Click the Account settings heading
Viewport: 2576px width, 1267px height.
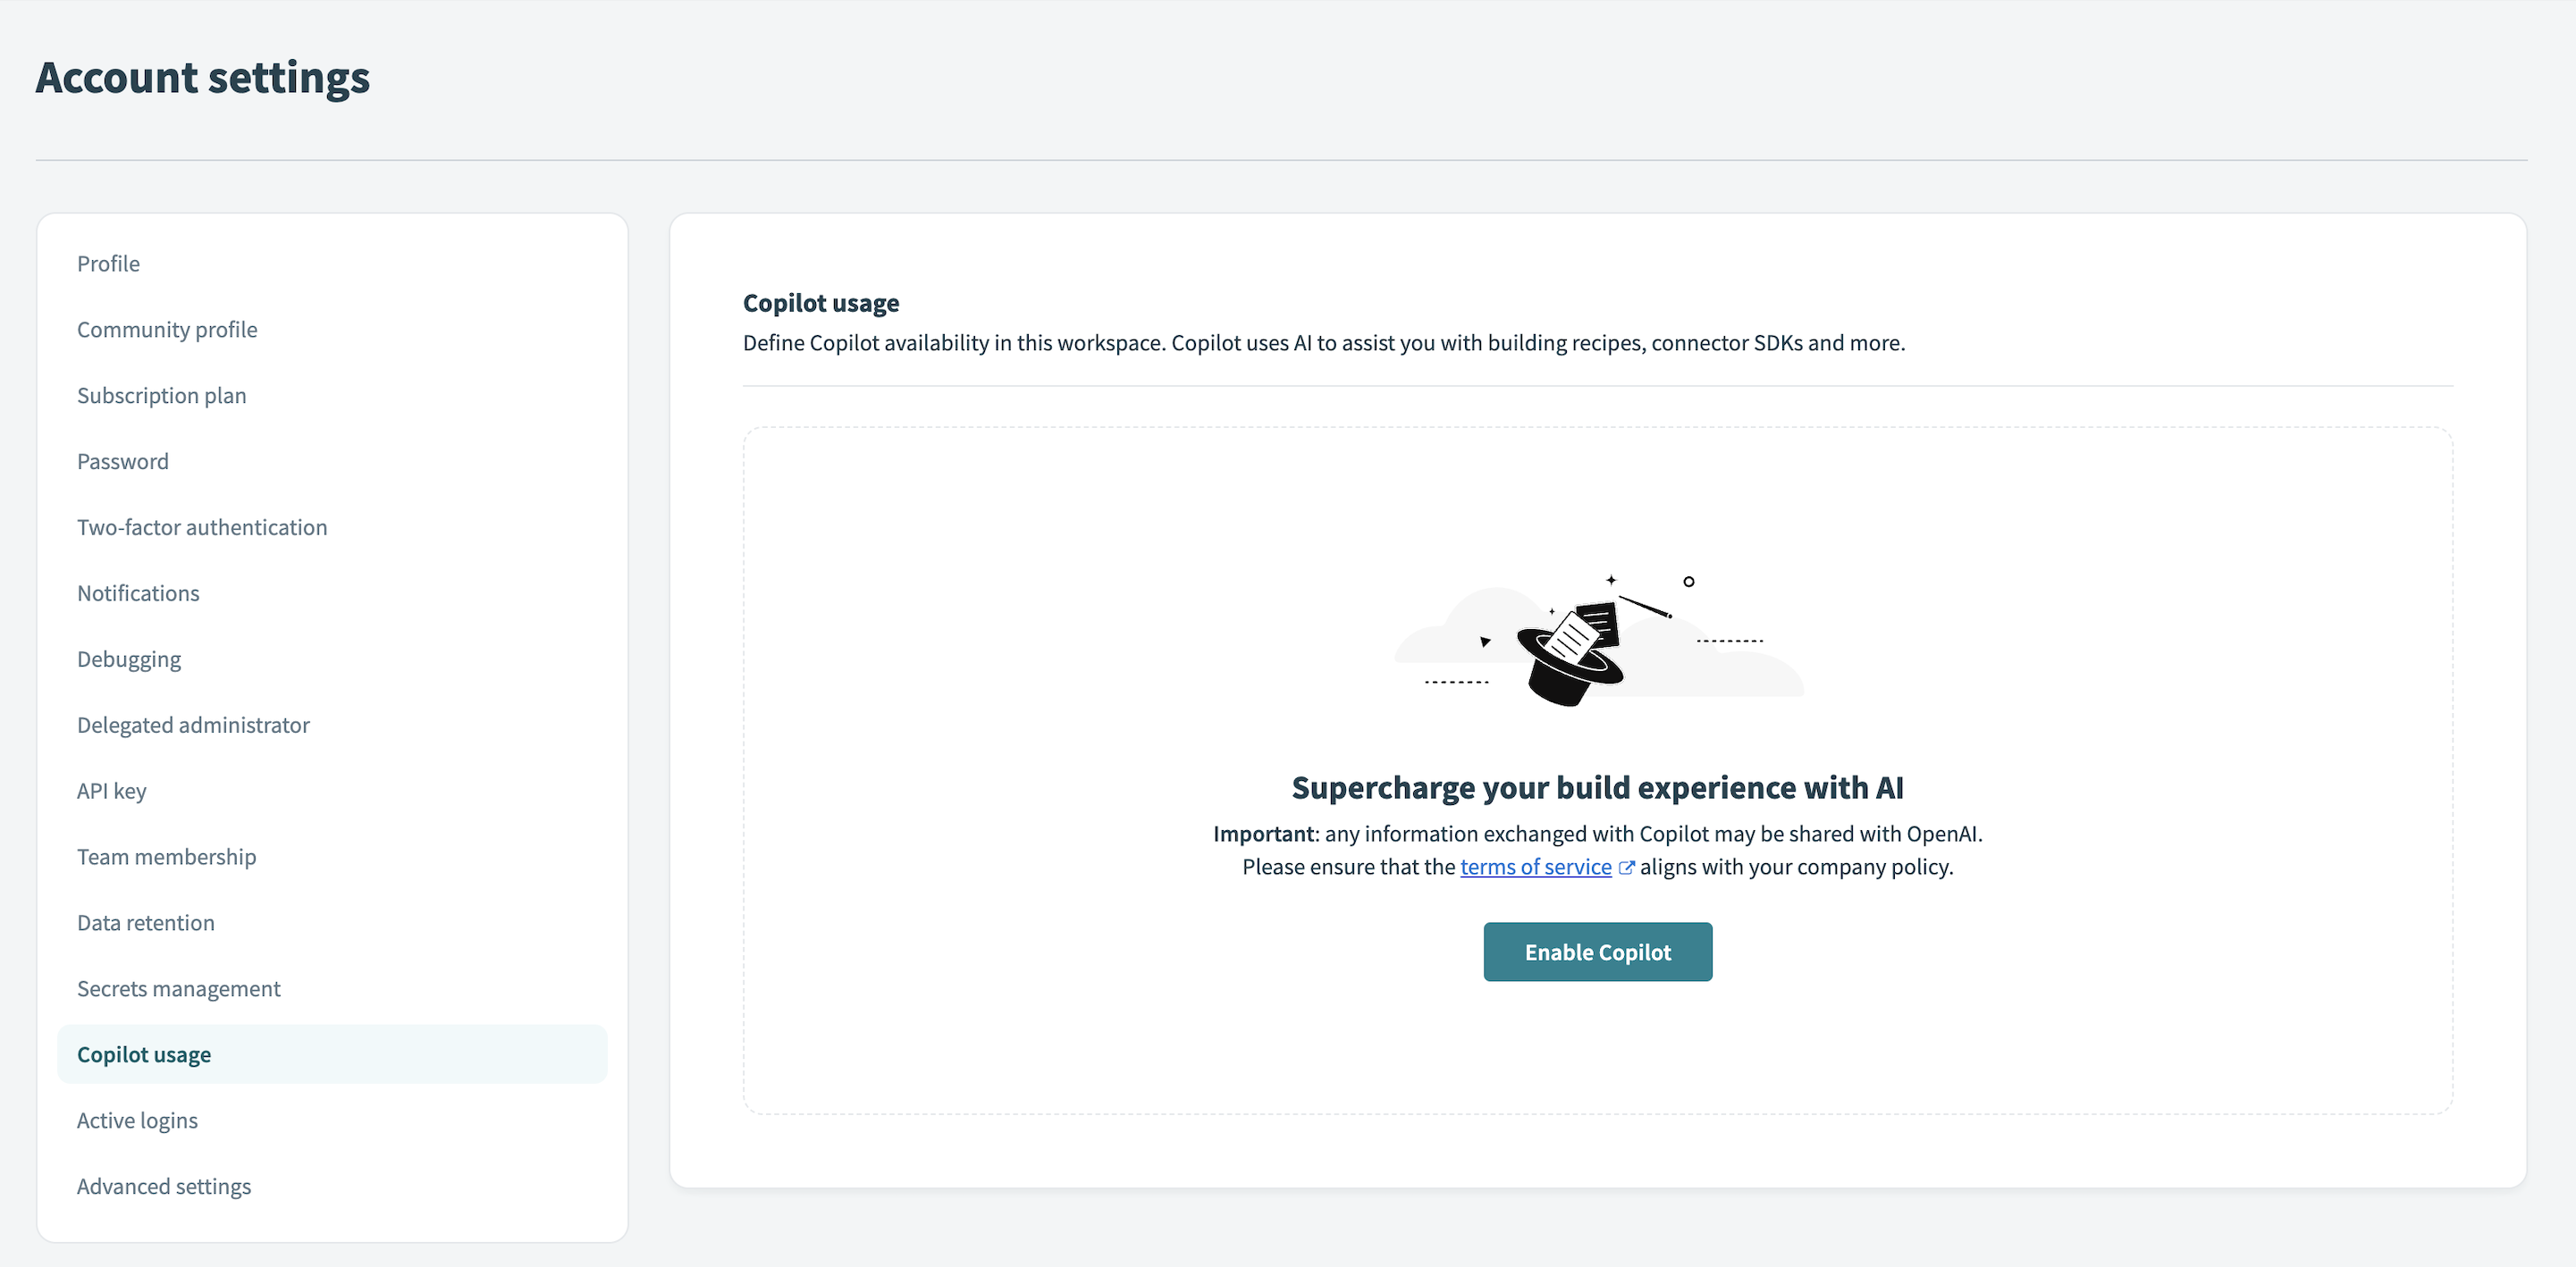(203, 77)
